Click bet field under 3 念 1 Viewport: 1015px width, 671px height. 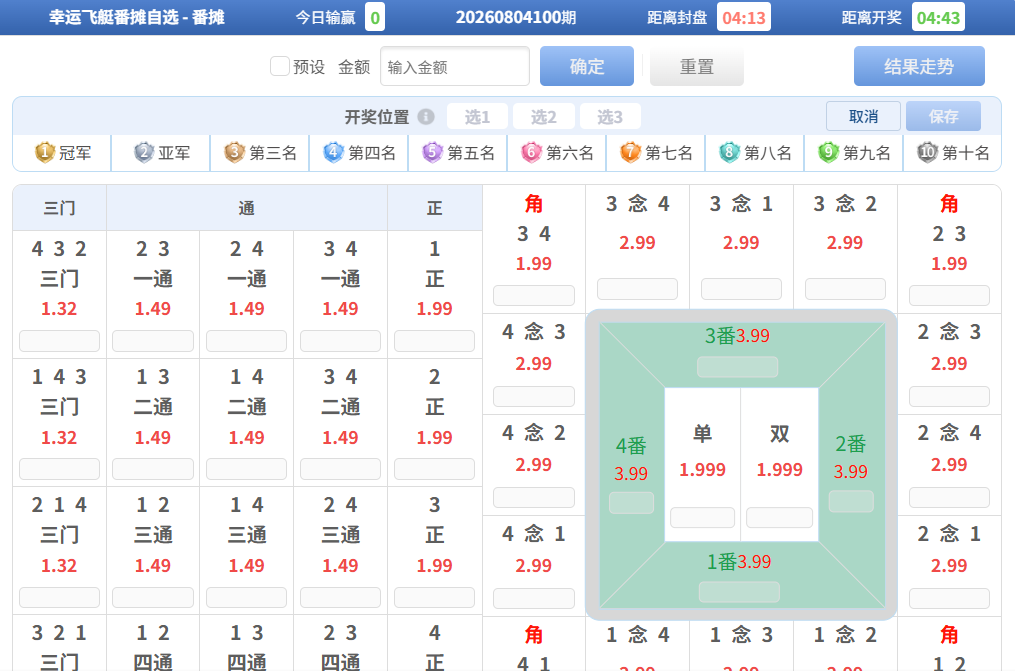tap(741, 289)
